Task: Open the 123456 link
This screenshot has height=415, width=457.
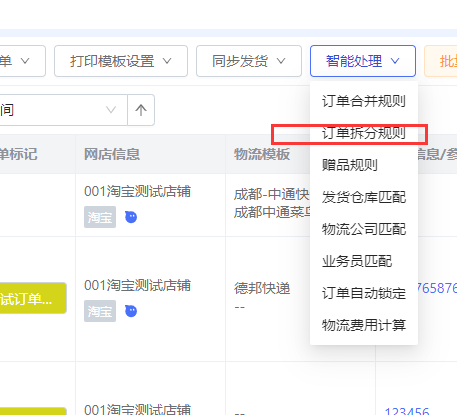Action: coord(407,411)
